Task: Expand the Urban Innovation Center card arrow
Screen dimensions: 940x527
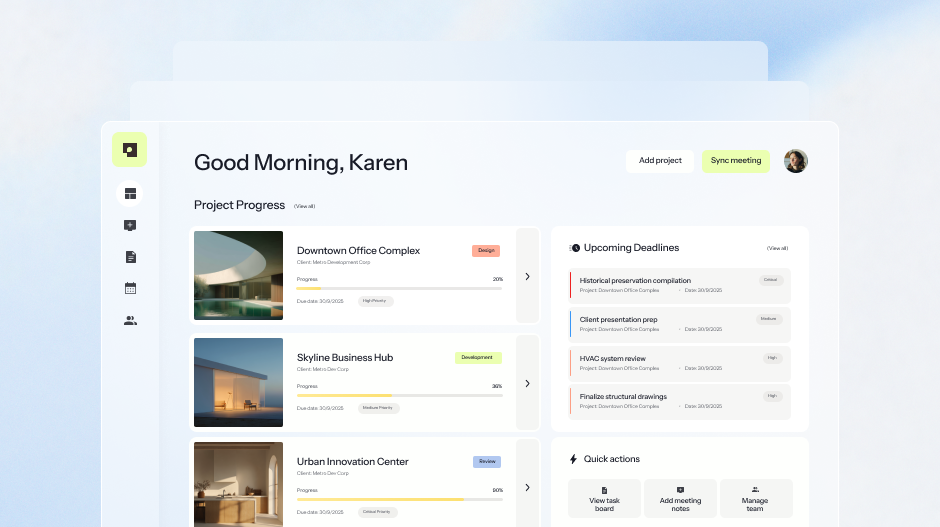Action: [528, 487]
